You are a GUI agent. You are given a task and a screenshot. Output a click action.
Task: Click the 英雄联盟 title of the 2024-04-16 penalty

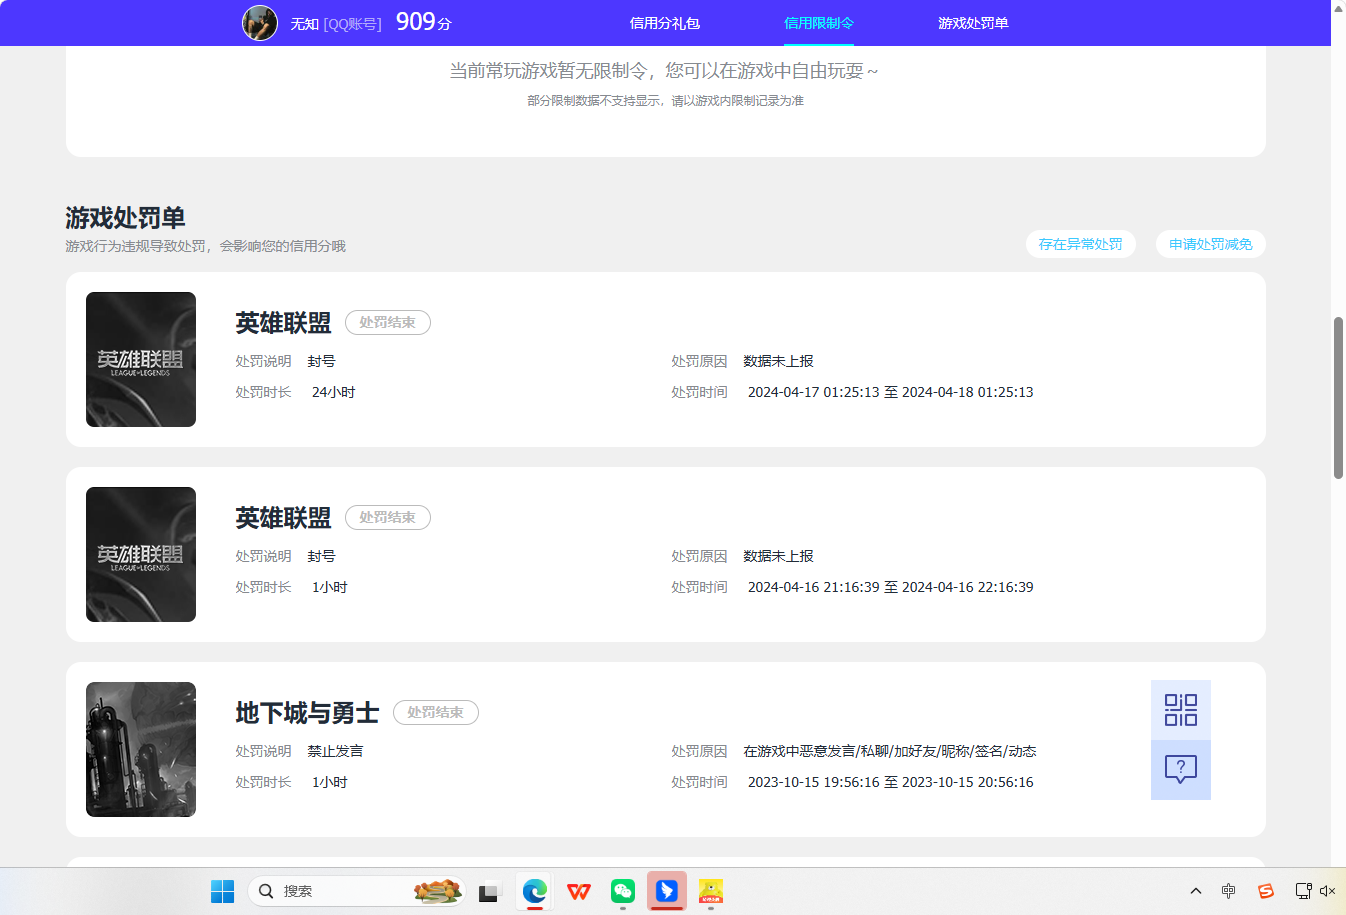pyautogui.click(x=283, y=518)
